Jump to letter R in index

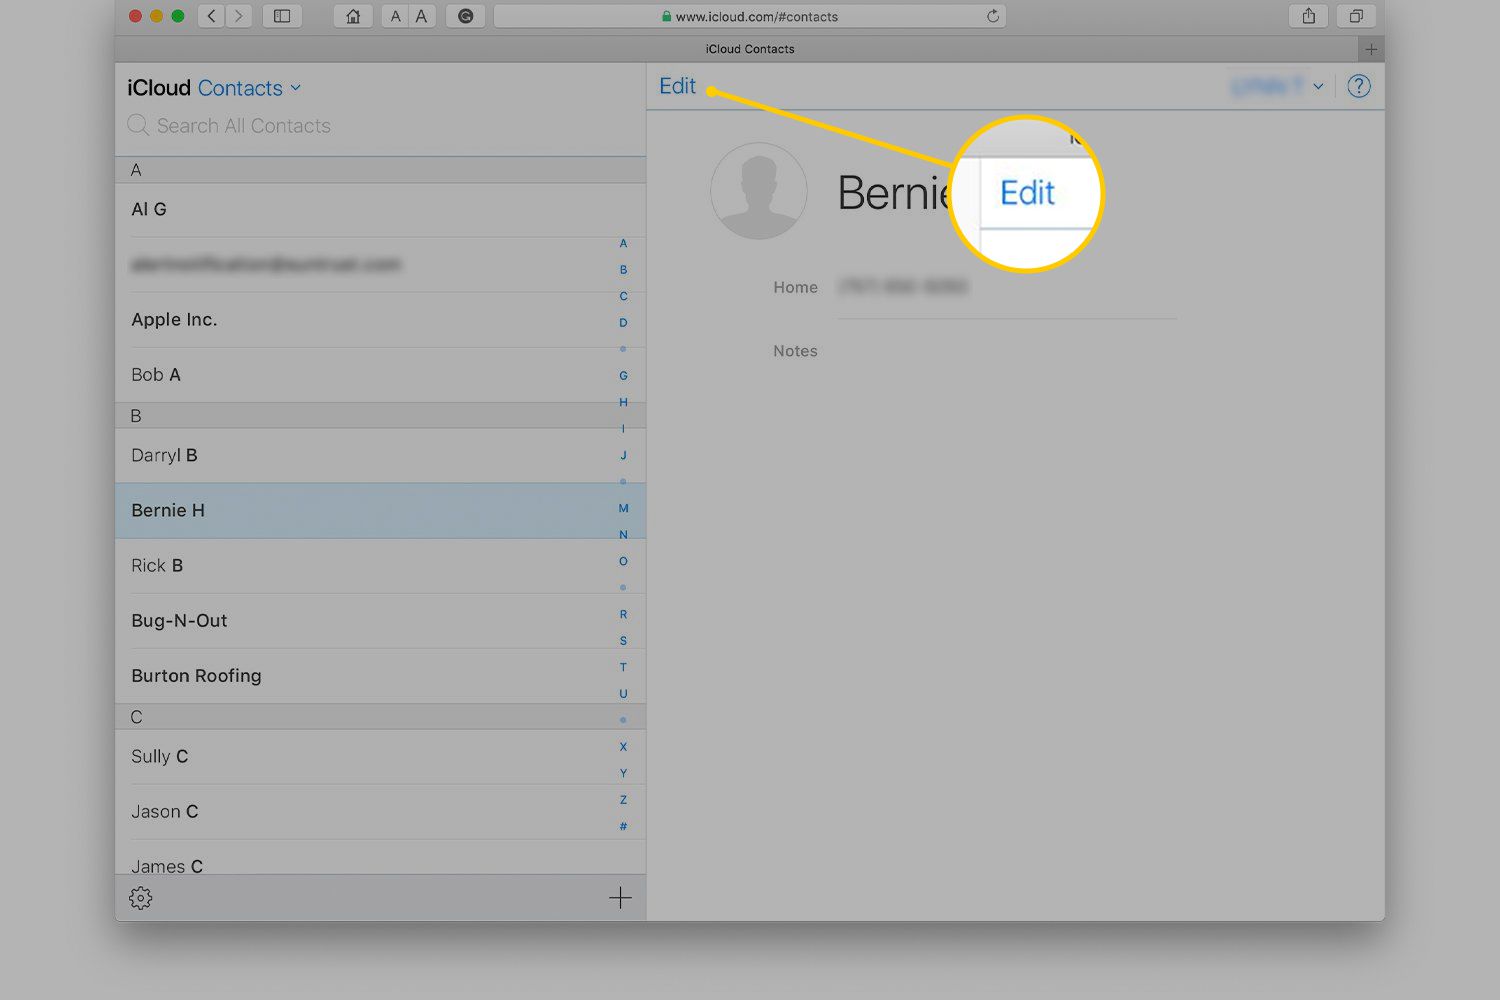[x=623, y=614]
